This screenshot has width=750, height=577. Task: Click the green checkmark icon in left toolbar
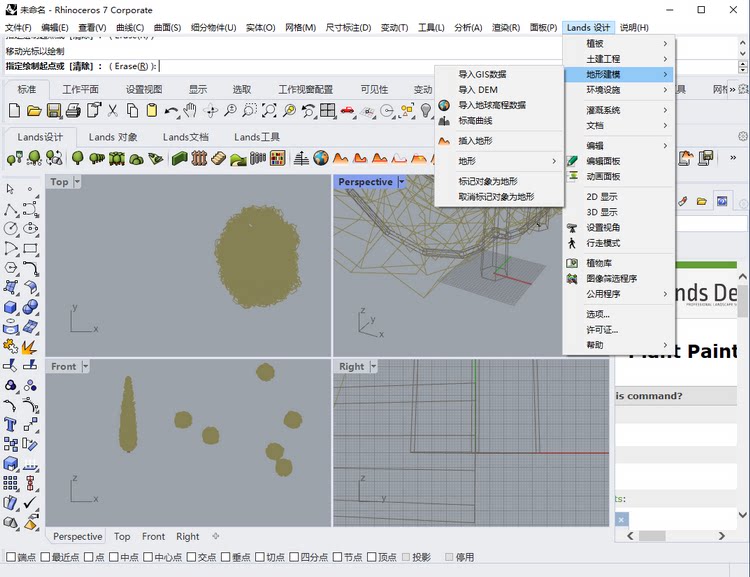(x=30, y=502)
